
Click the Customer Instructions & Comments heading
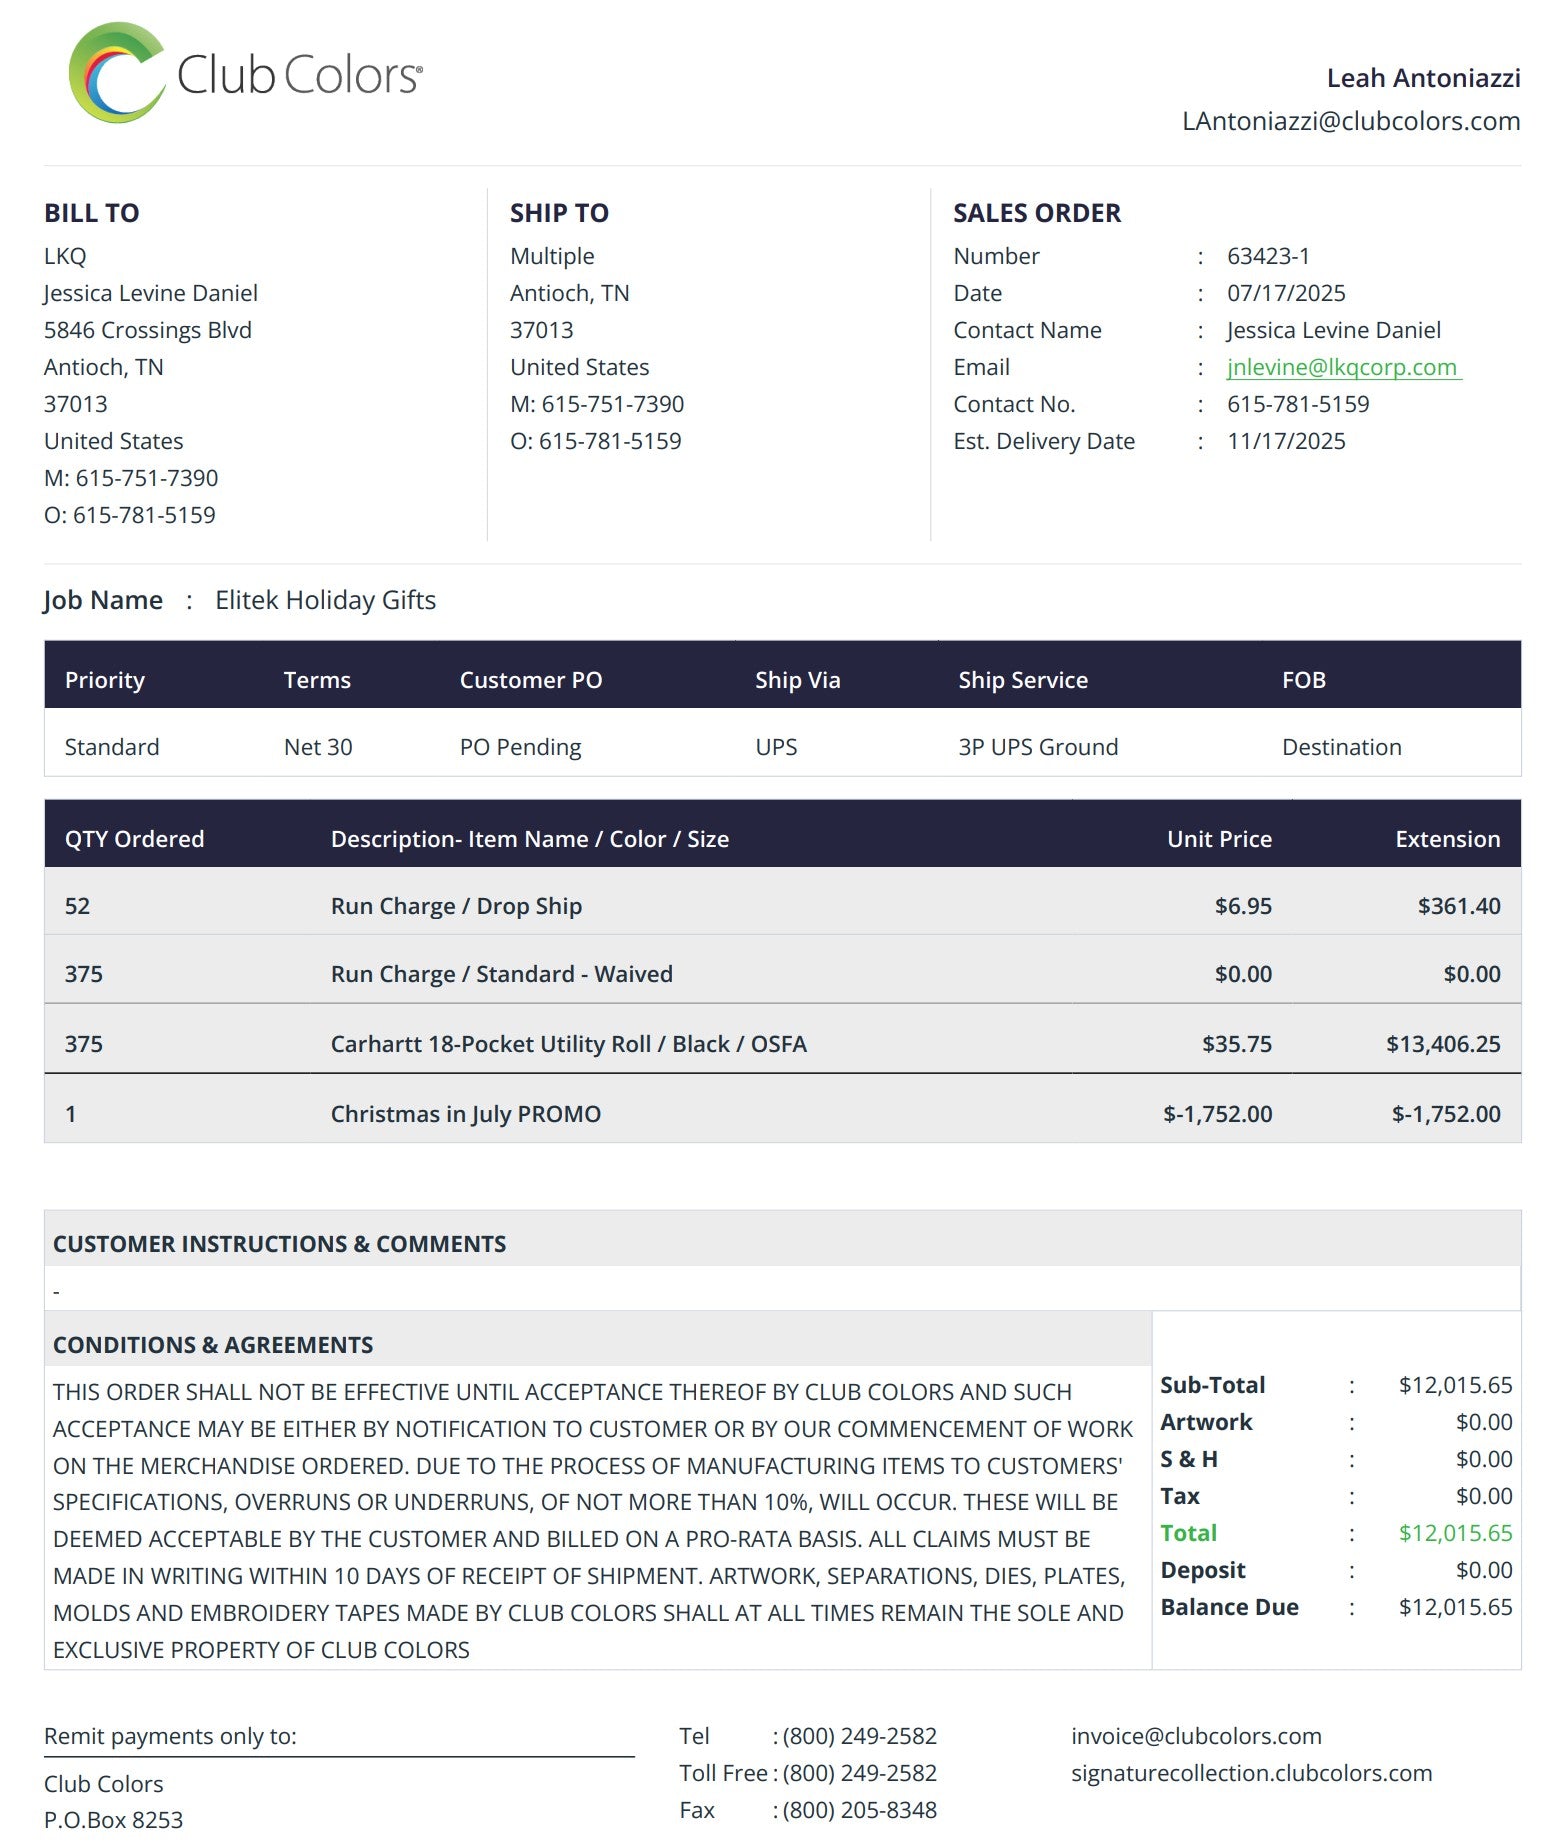click(x=279, y=1243)
